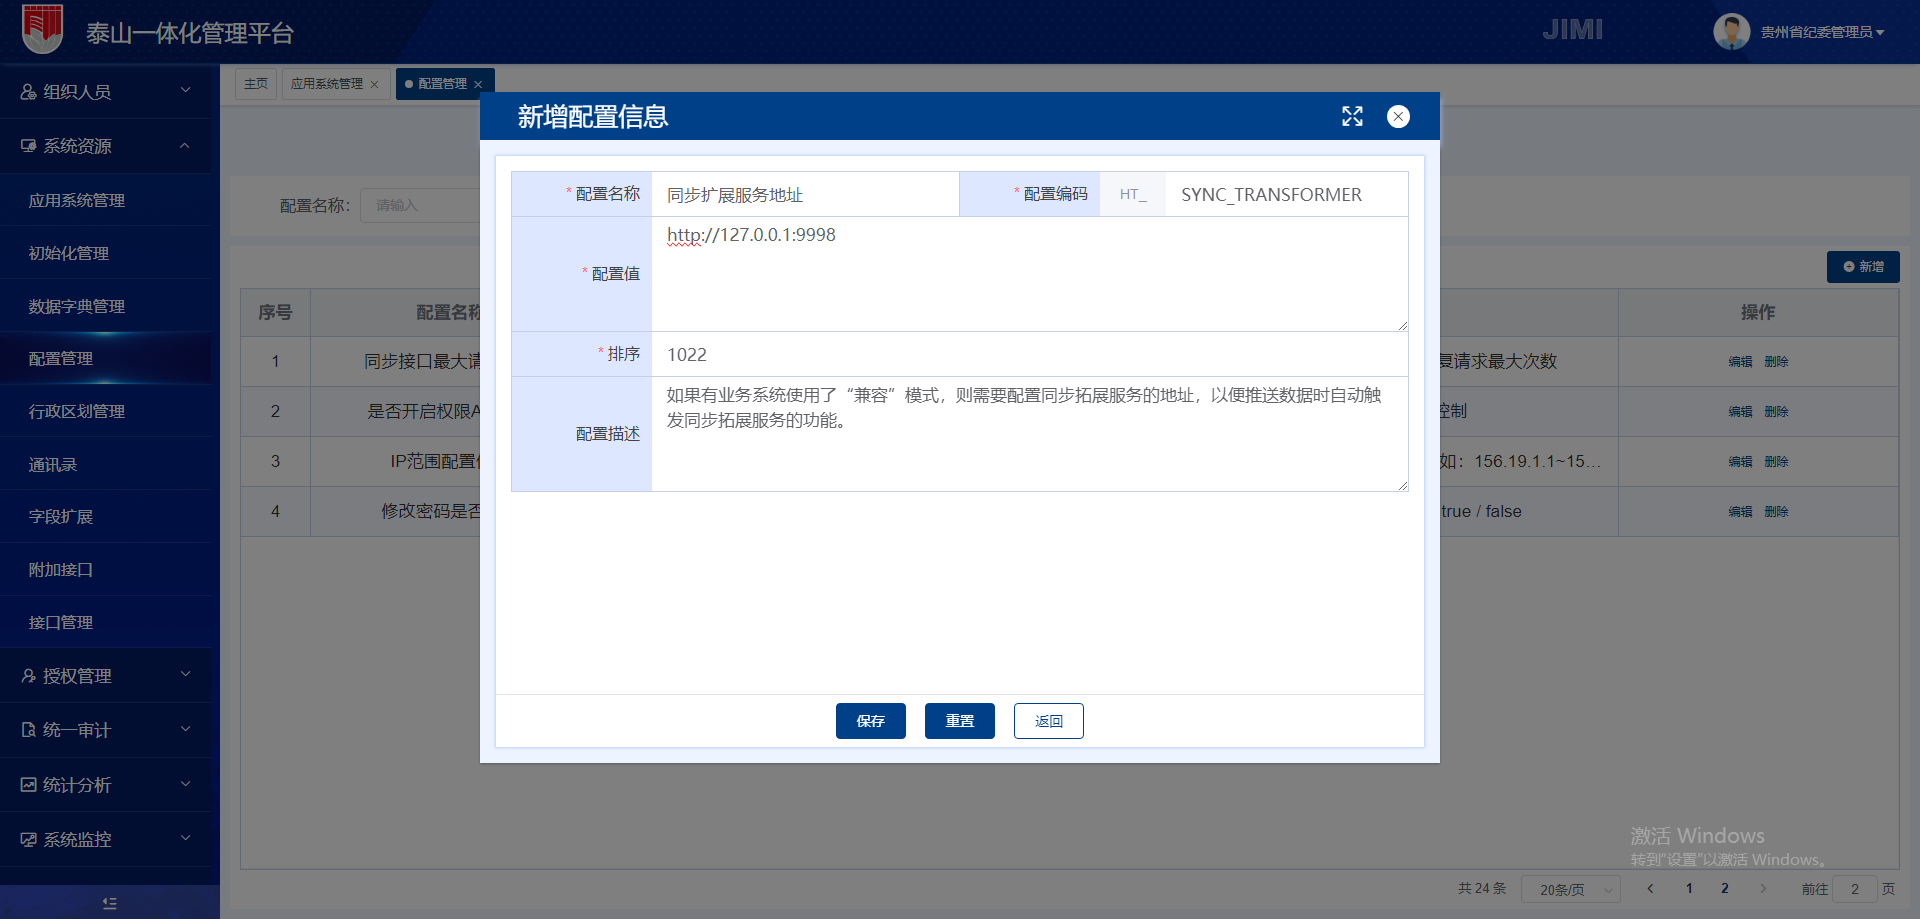The width and height of the screenshot is (1920, 919).
Task: Open the 贵州省纪委管理员 account dropdown
Action: 1822,32
